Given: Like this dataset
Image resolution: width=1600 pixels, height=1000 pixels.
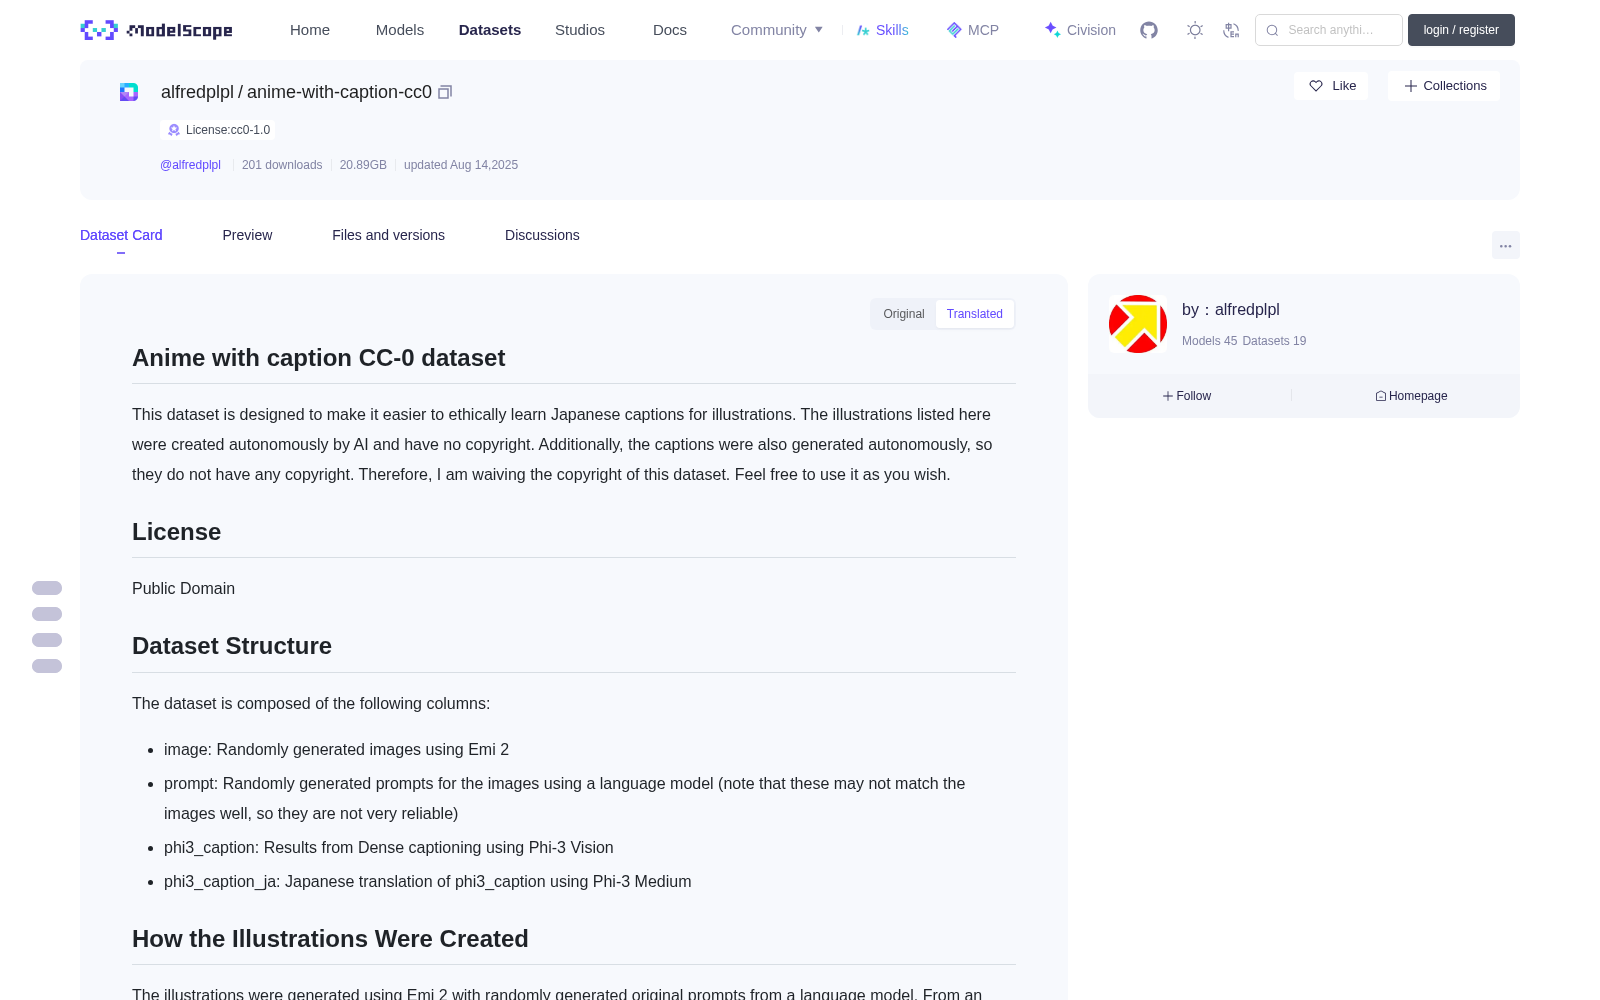Looking at the screenshot, I should coord(1331,86).
